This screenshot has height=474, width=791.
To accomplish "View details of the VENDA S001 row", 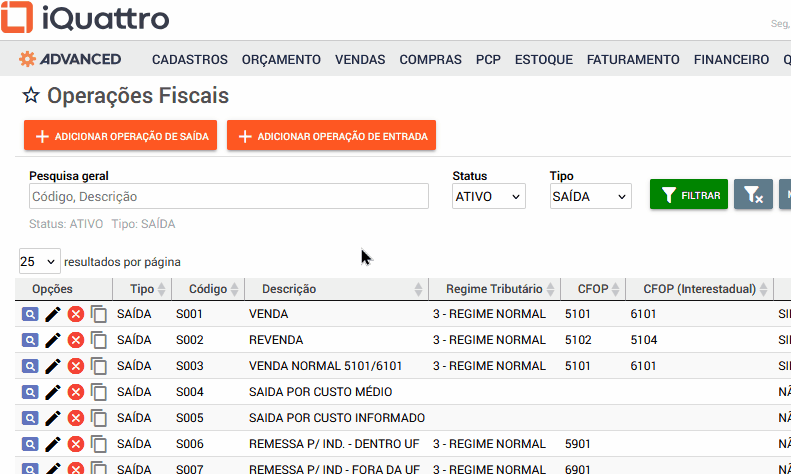I will pos(29,314).
